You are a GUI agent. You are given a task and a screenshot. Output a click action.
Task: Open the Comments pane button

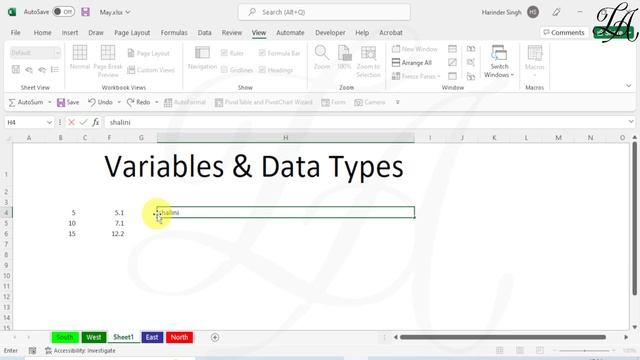(x=564, y=33)
